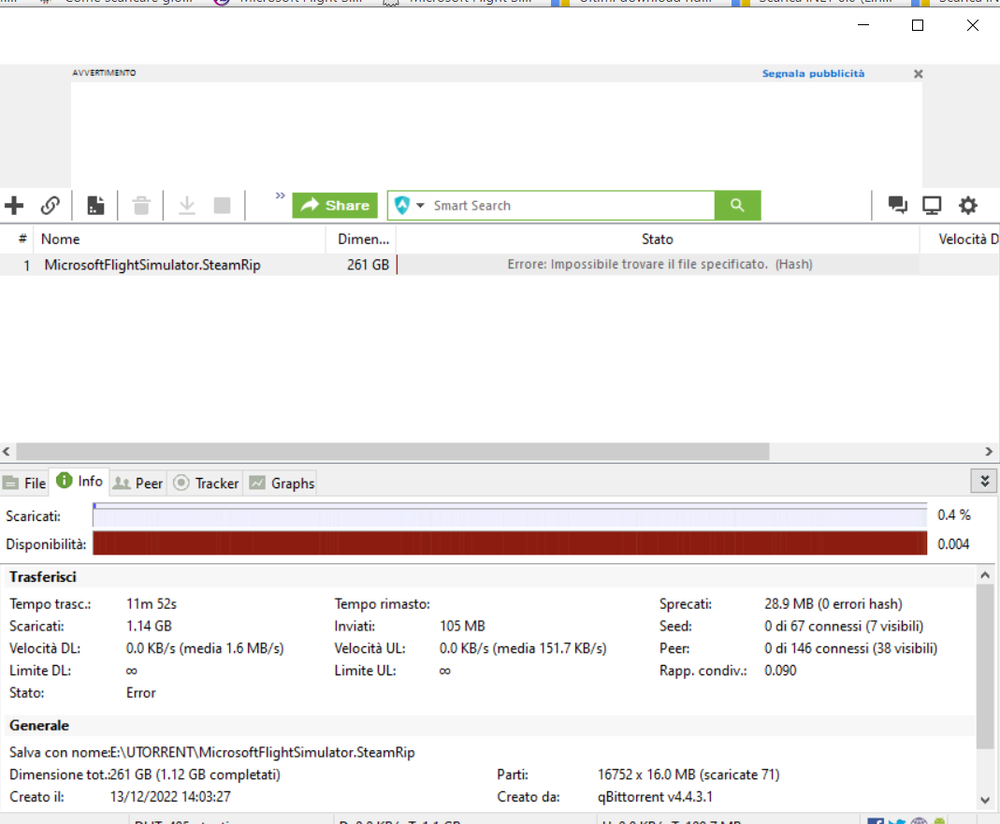The image size is (1000, 824).
Task: Switch to the Peer tab
Action: tap(138, 483)
